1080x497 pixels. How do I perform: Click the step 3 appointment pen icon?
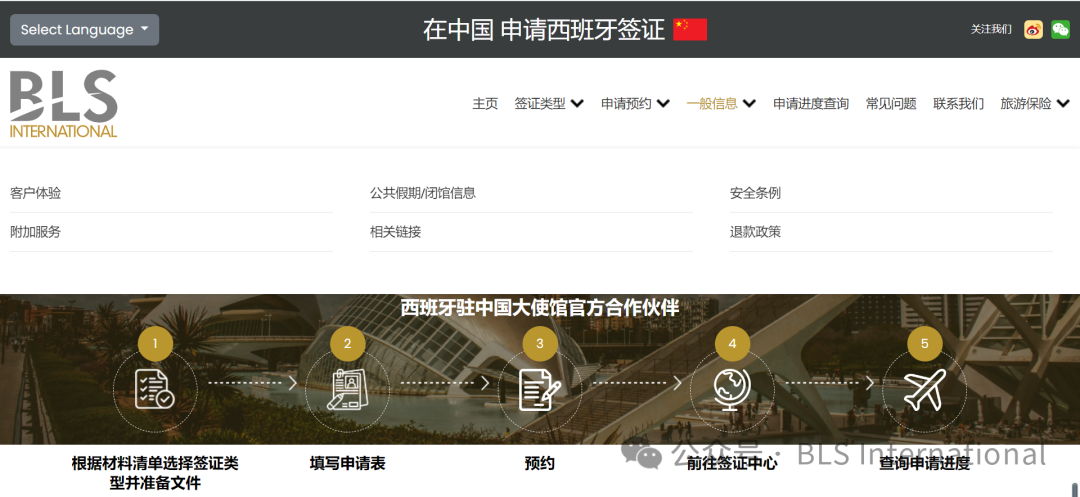pos(539,390)
